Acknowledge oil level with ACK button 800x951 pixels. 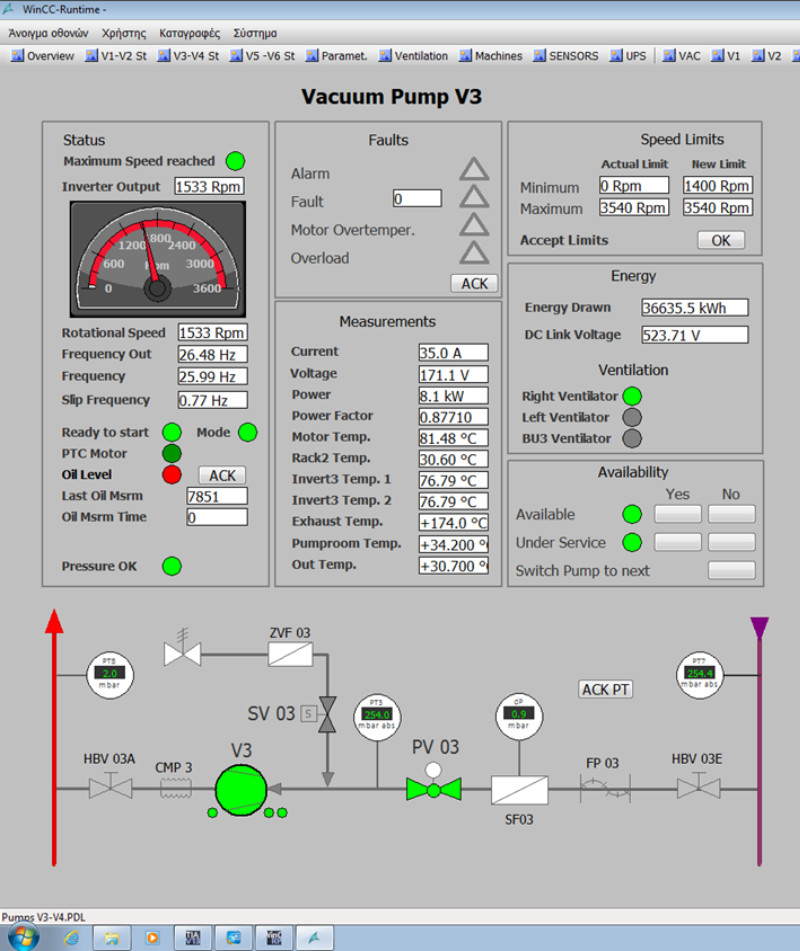pyautogui.click(x=222, y=476)
